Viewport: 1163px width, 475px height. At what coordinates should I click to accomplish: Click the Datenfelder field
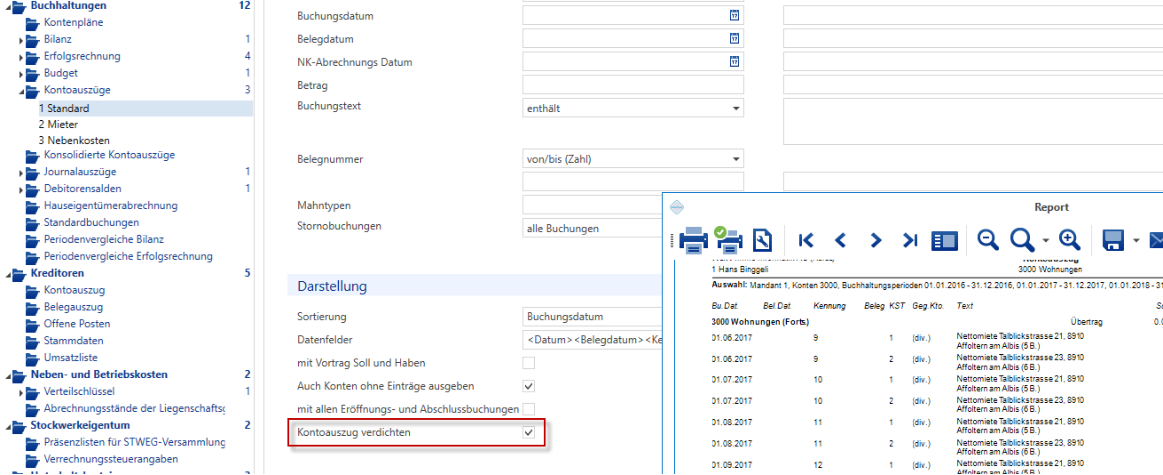[592, 340]
